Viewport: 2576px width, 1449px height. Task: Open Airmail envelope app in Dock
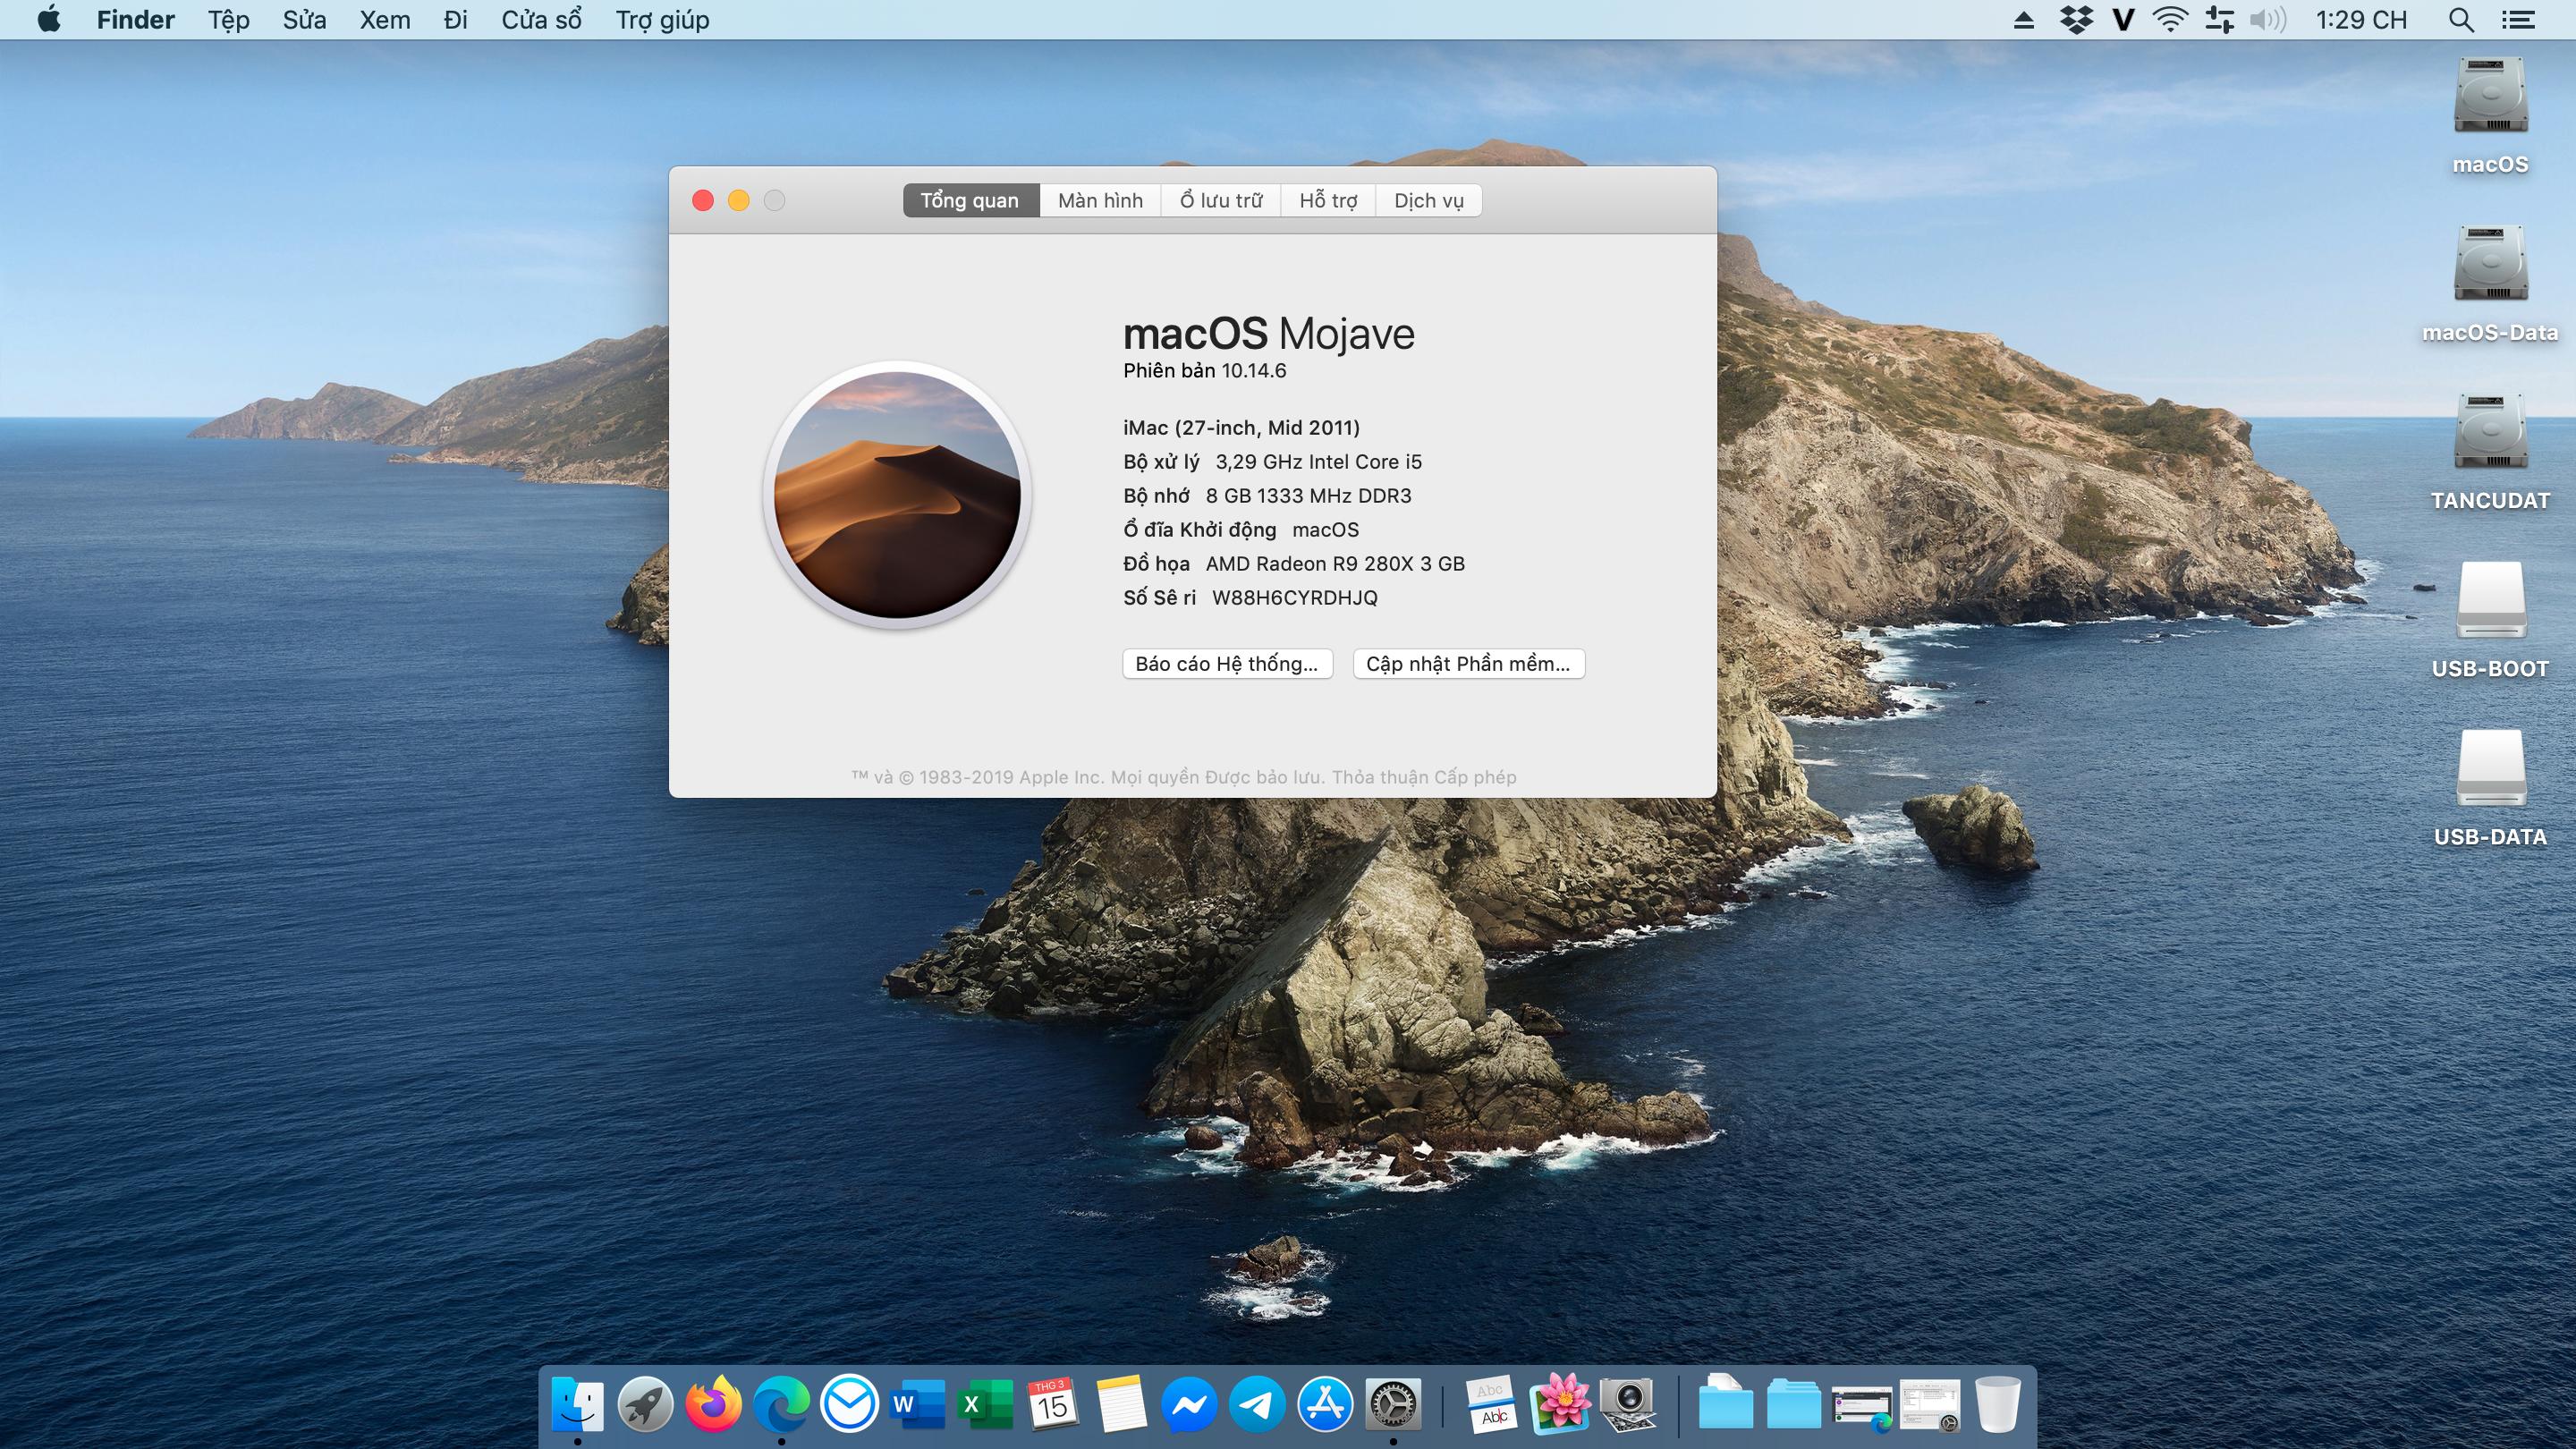click(x=849, y=1405)
